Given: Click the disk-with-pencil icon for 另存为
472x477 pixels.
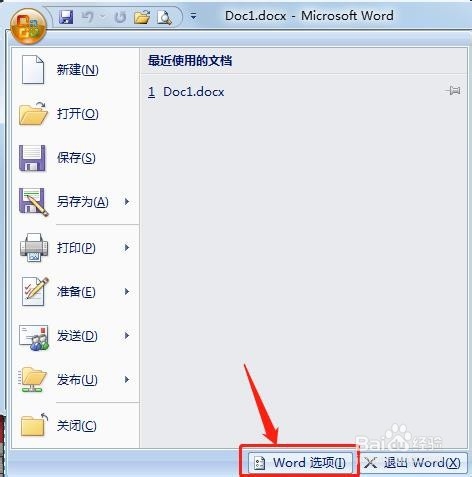Looking at the screenshot, I should click(x=33, y=202).
